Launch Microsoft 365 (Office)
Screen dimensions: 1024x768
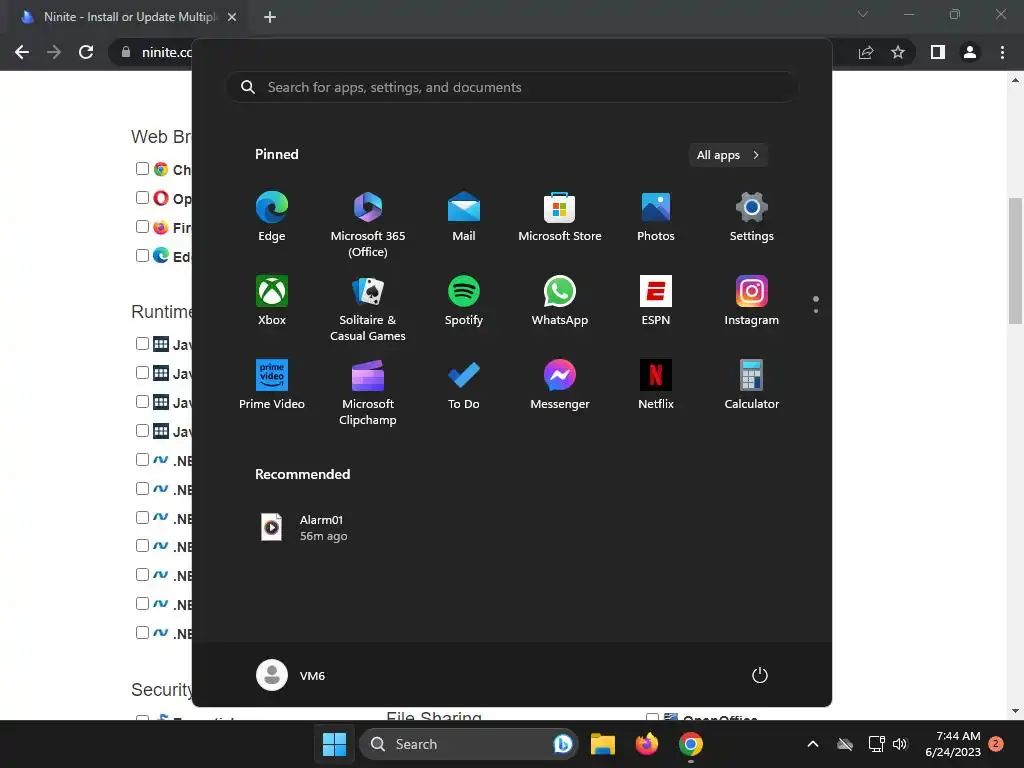(x=368, y=225)
